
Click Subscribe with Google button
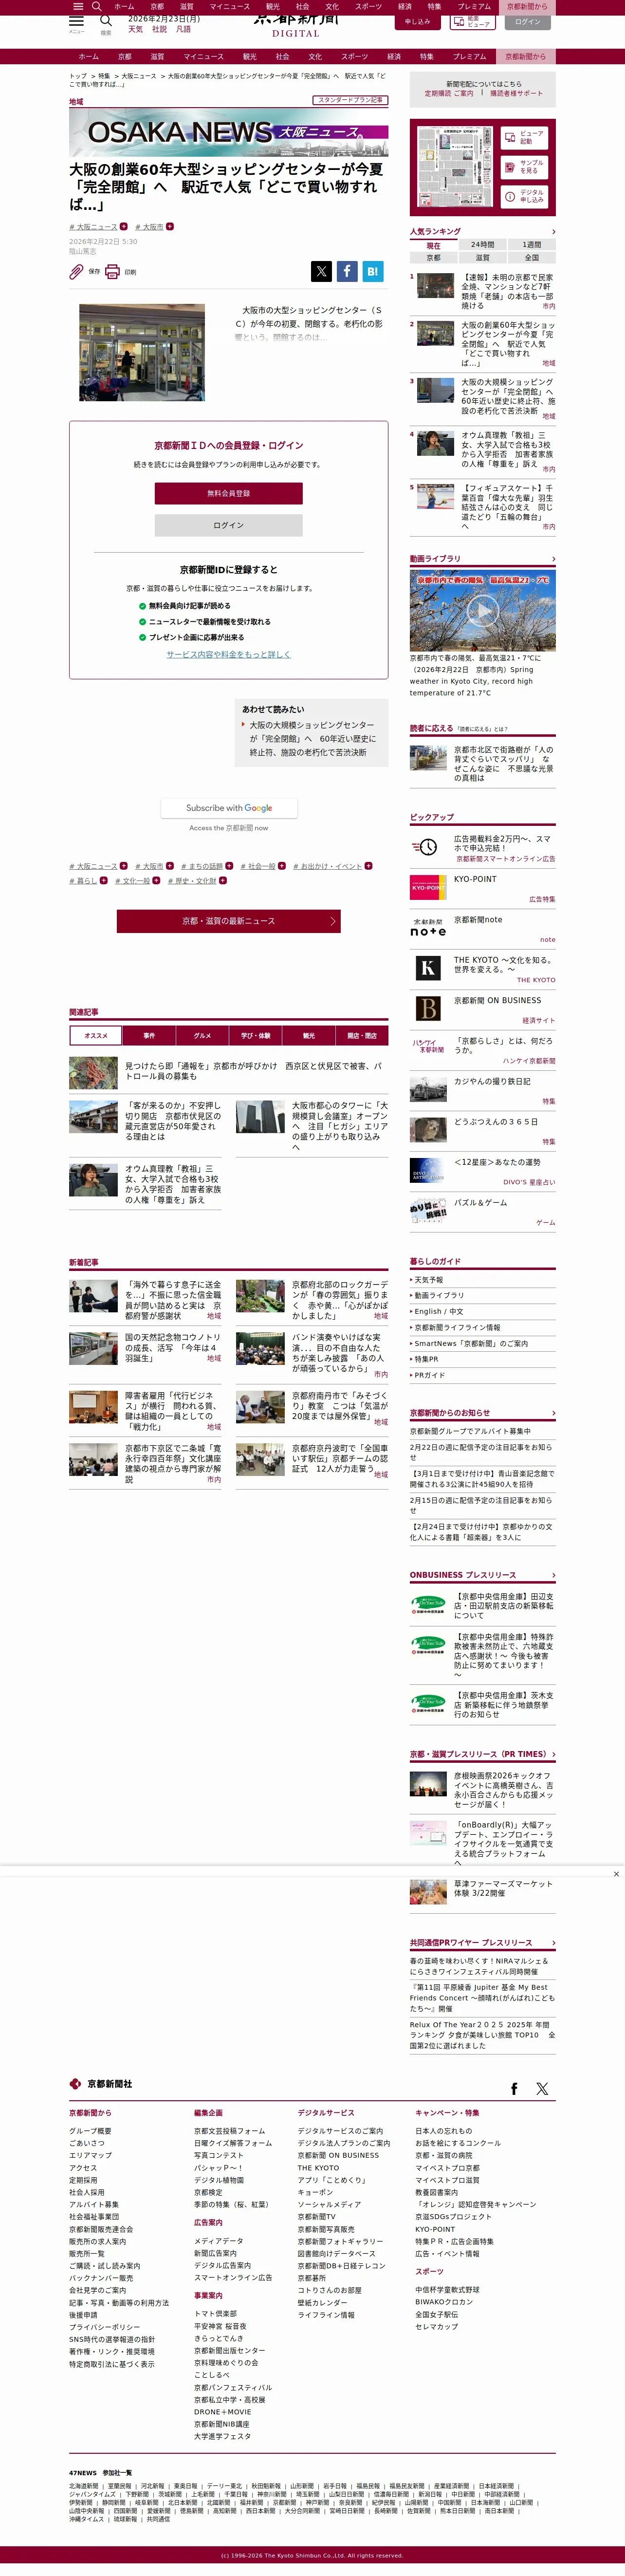pyautogui.click(x=228, y=808)
